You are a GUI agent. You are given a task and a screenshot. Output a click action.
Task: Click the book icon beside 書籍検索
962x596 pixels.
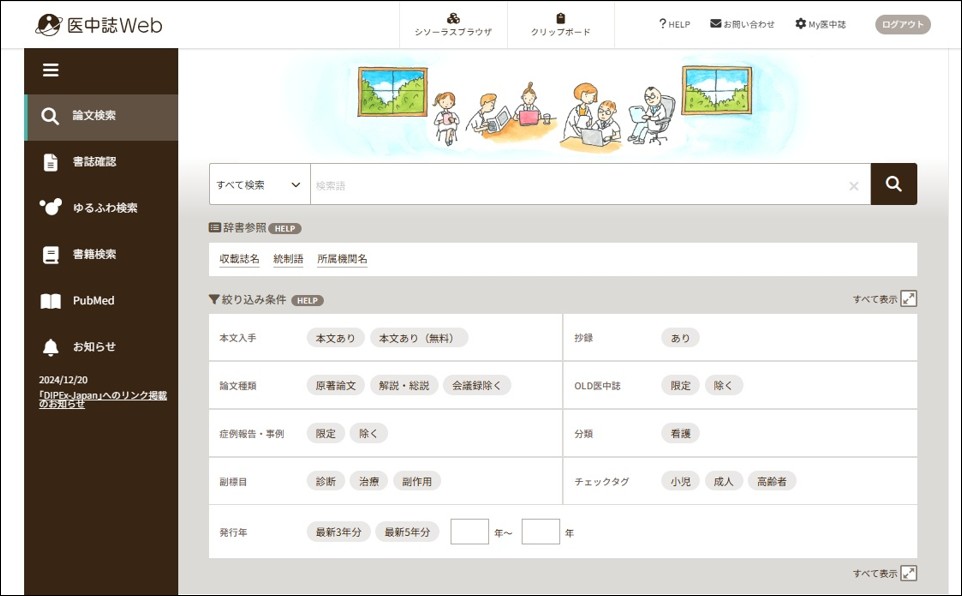click(50, 255)
